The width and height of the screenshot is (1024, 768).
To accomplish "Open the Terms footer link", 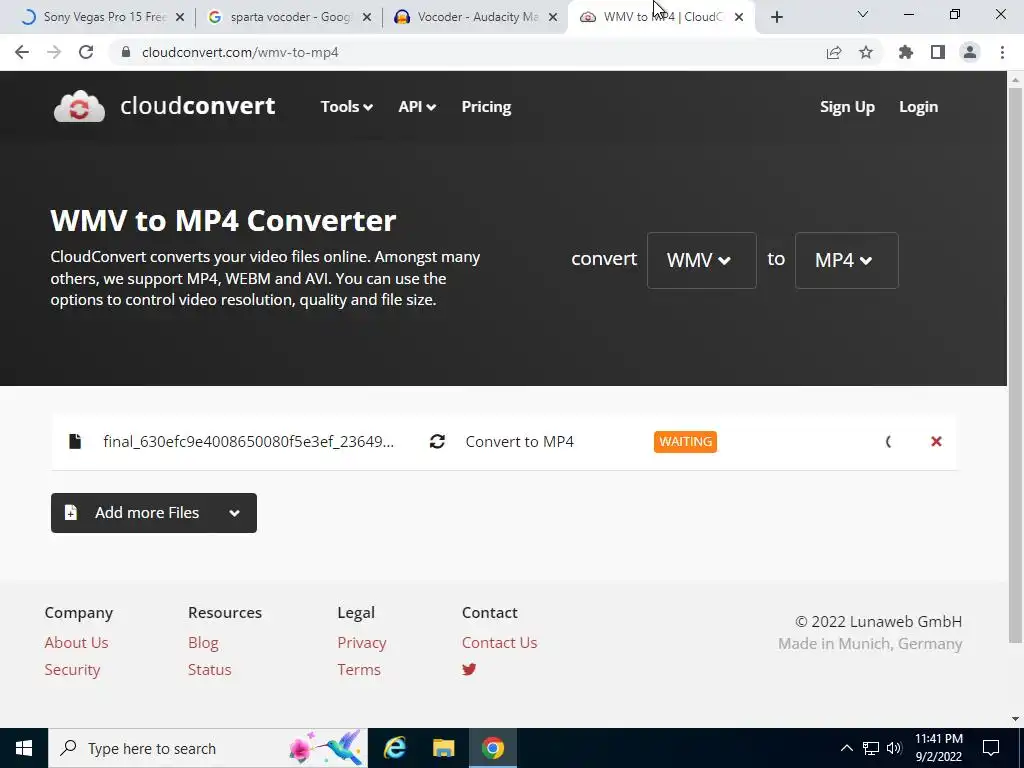I will click(x=359, y=669).
